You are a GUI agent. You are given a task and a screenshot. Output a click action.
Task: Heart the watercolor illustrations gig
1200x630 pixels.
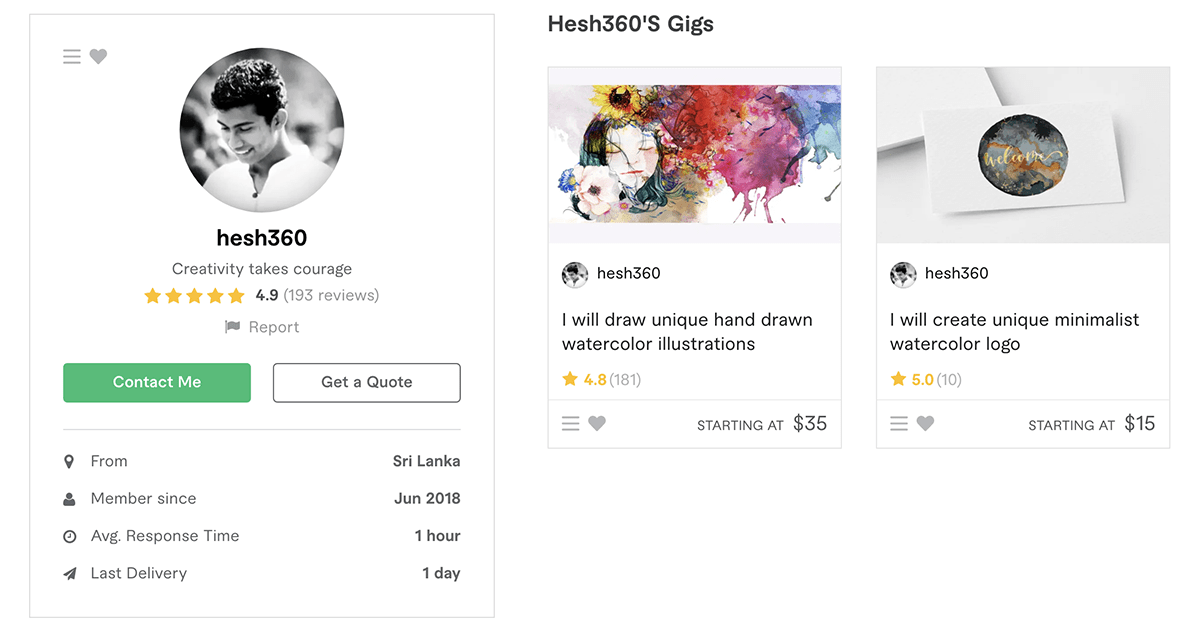pyautogui.click(x=597, y=424)
